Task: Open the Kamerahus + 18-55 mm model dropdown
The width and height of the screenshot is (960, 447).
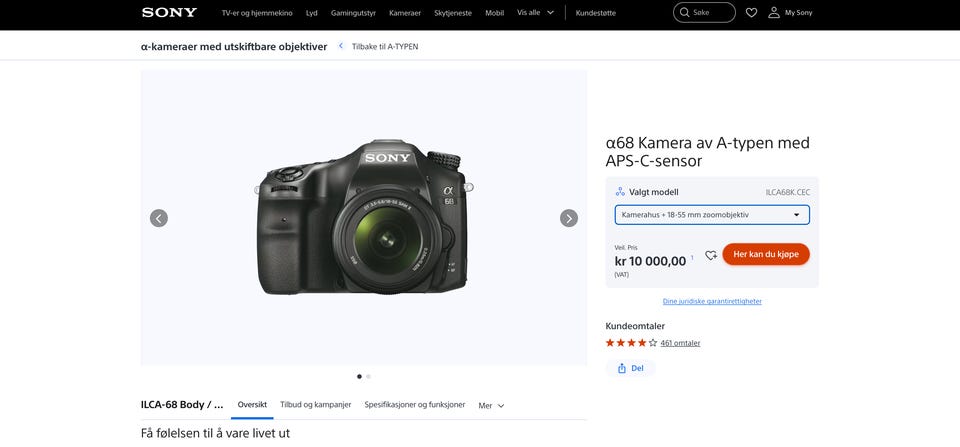Action: [712, 215]
